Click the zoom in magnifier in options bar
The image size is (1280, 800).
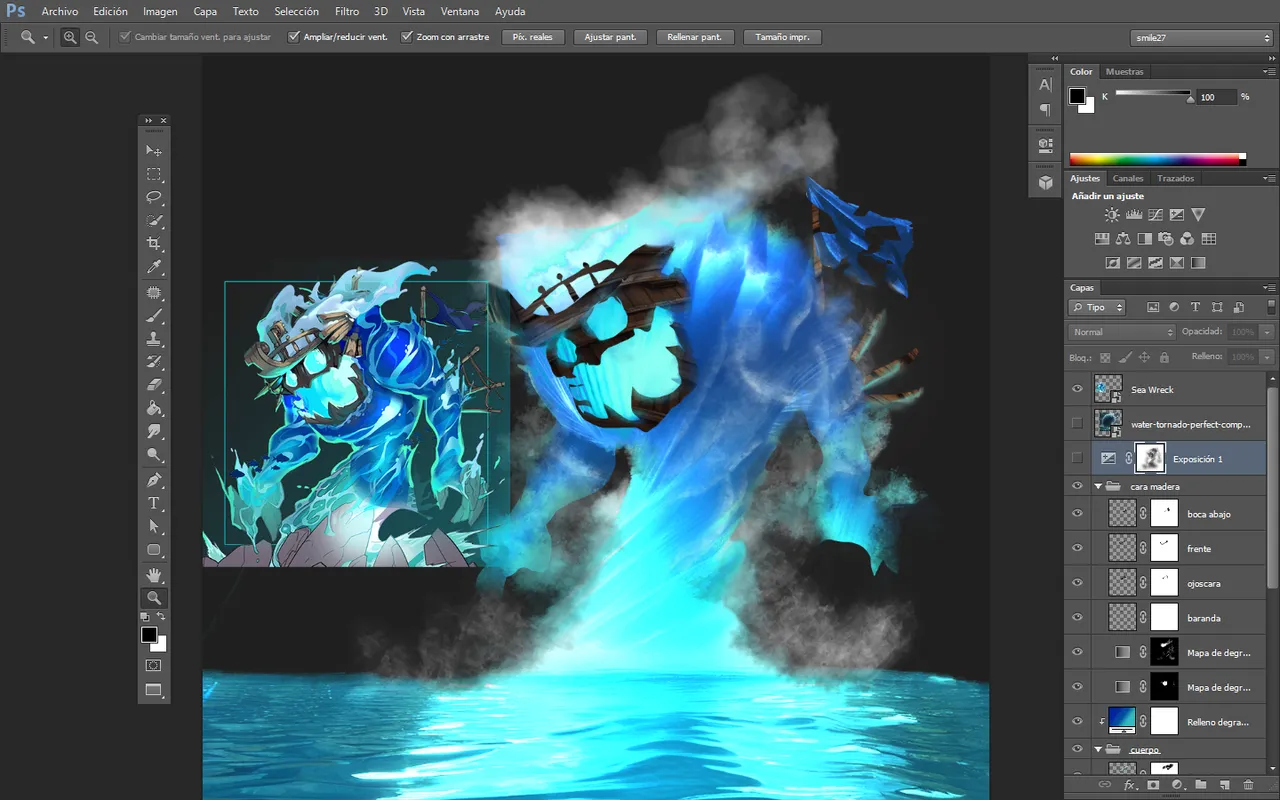[x=70, y=37]
